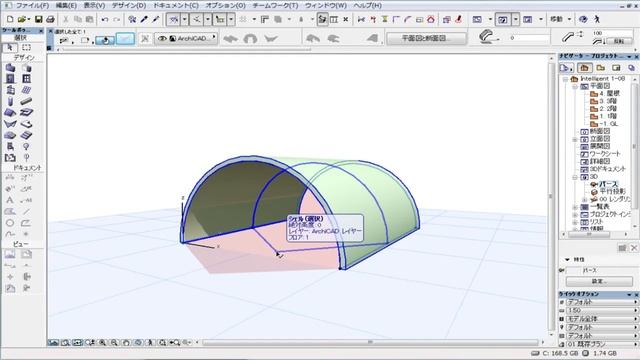Click the Redo arrow icon

click(117, 19)
